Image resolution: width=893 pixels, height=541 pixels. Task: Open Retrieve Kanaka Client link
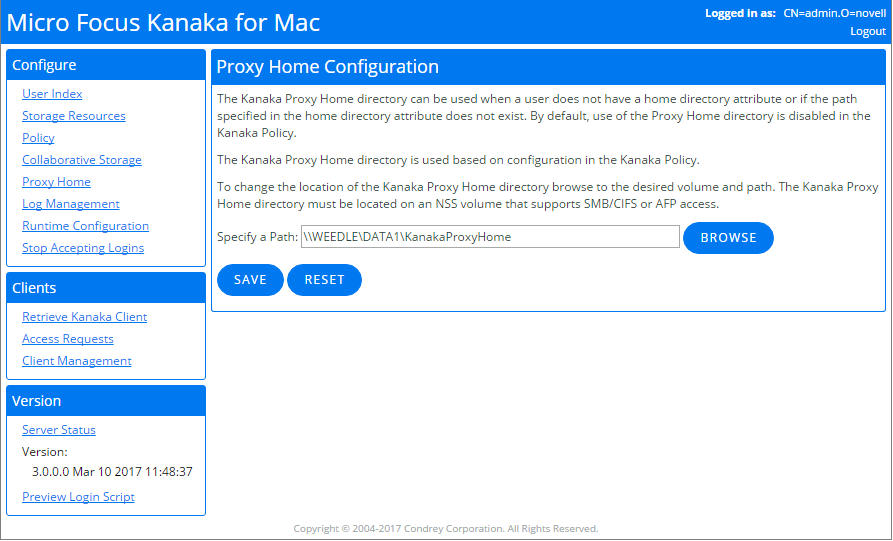(x=84, y=317)
